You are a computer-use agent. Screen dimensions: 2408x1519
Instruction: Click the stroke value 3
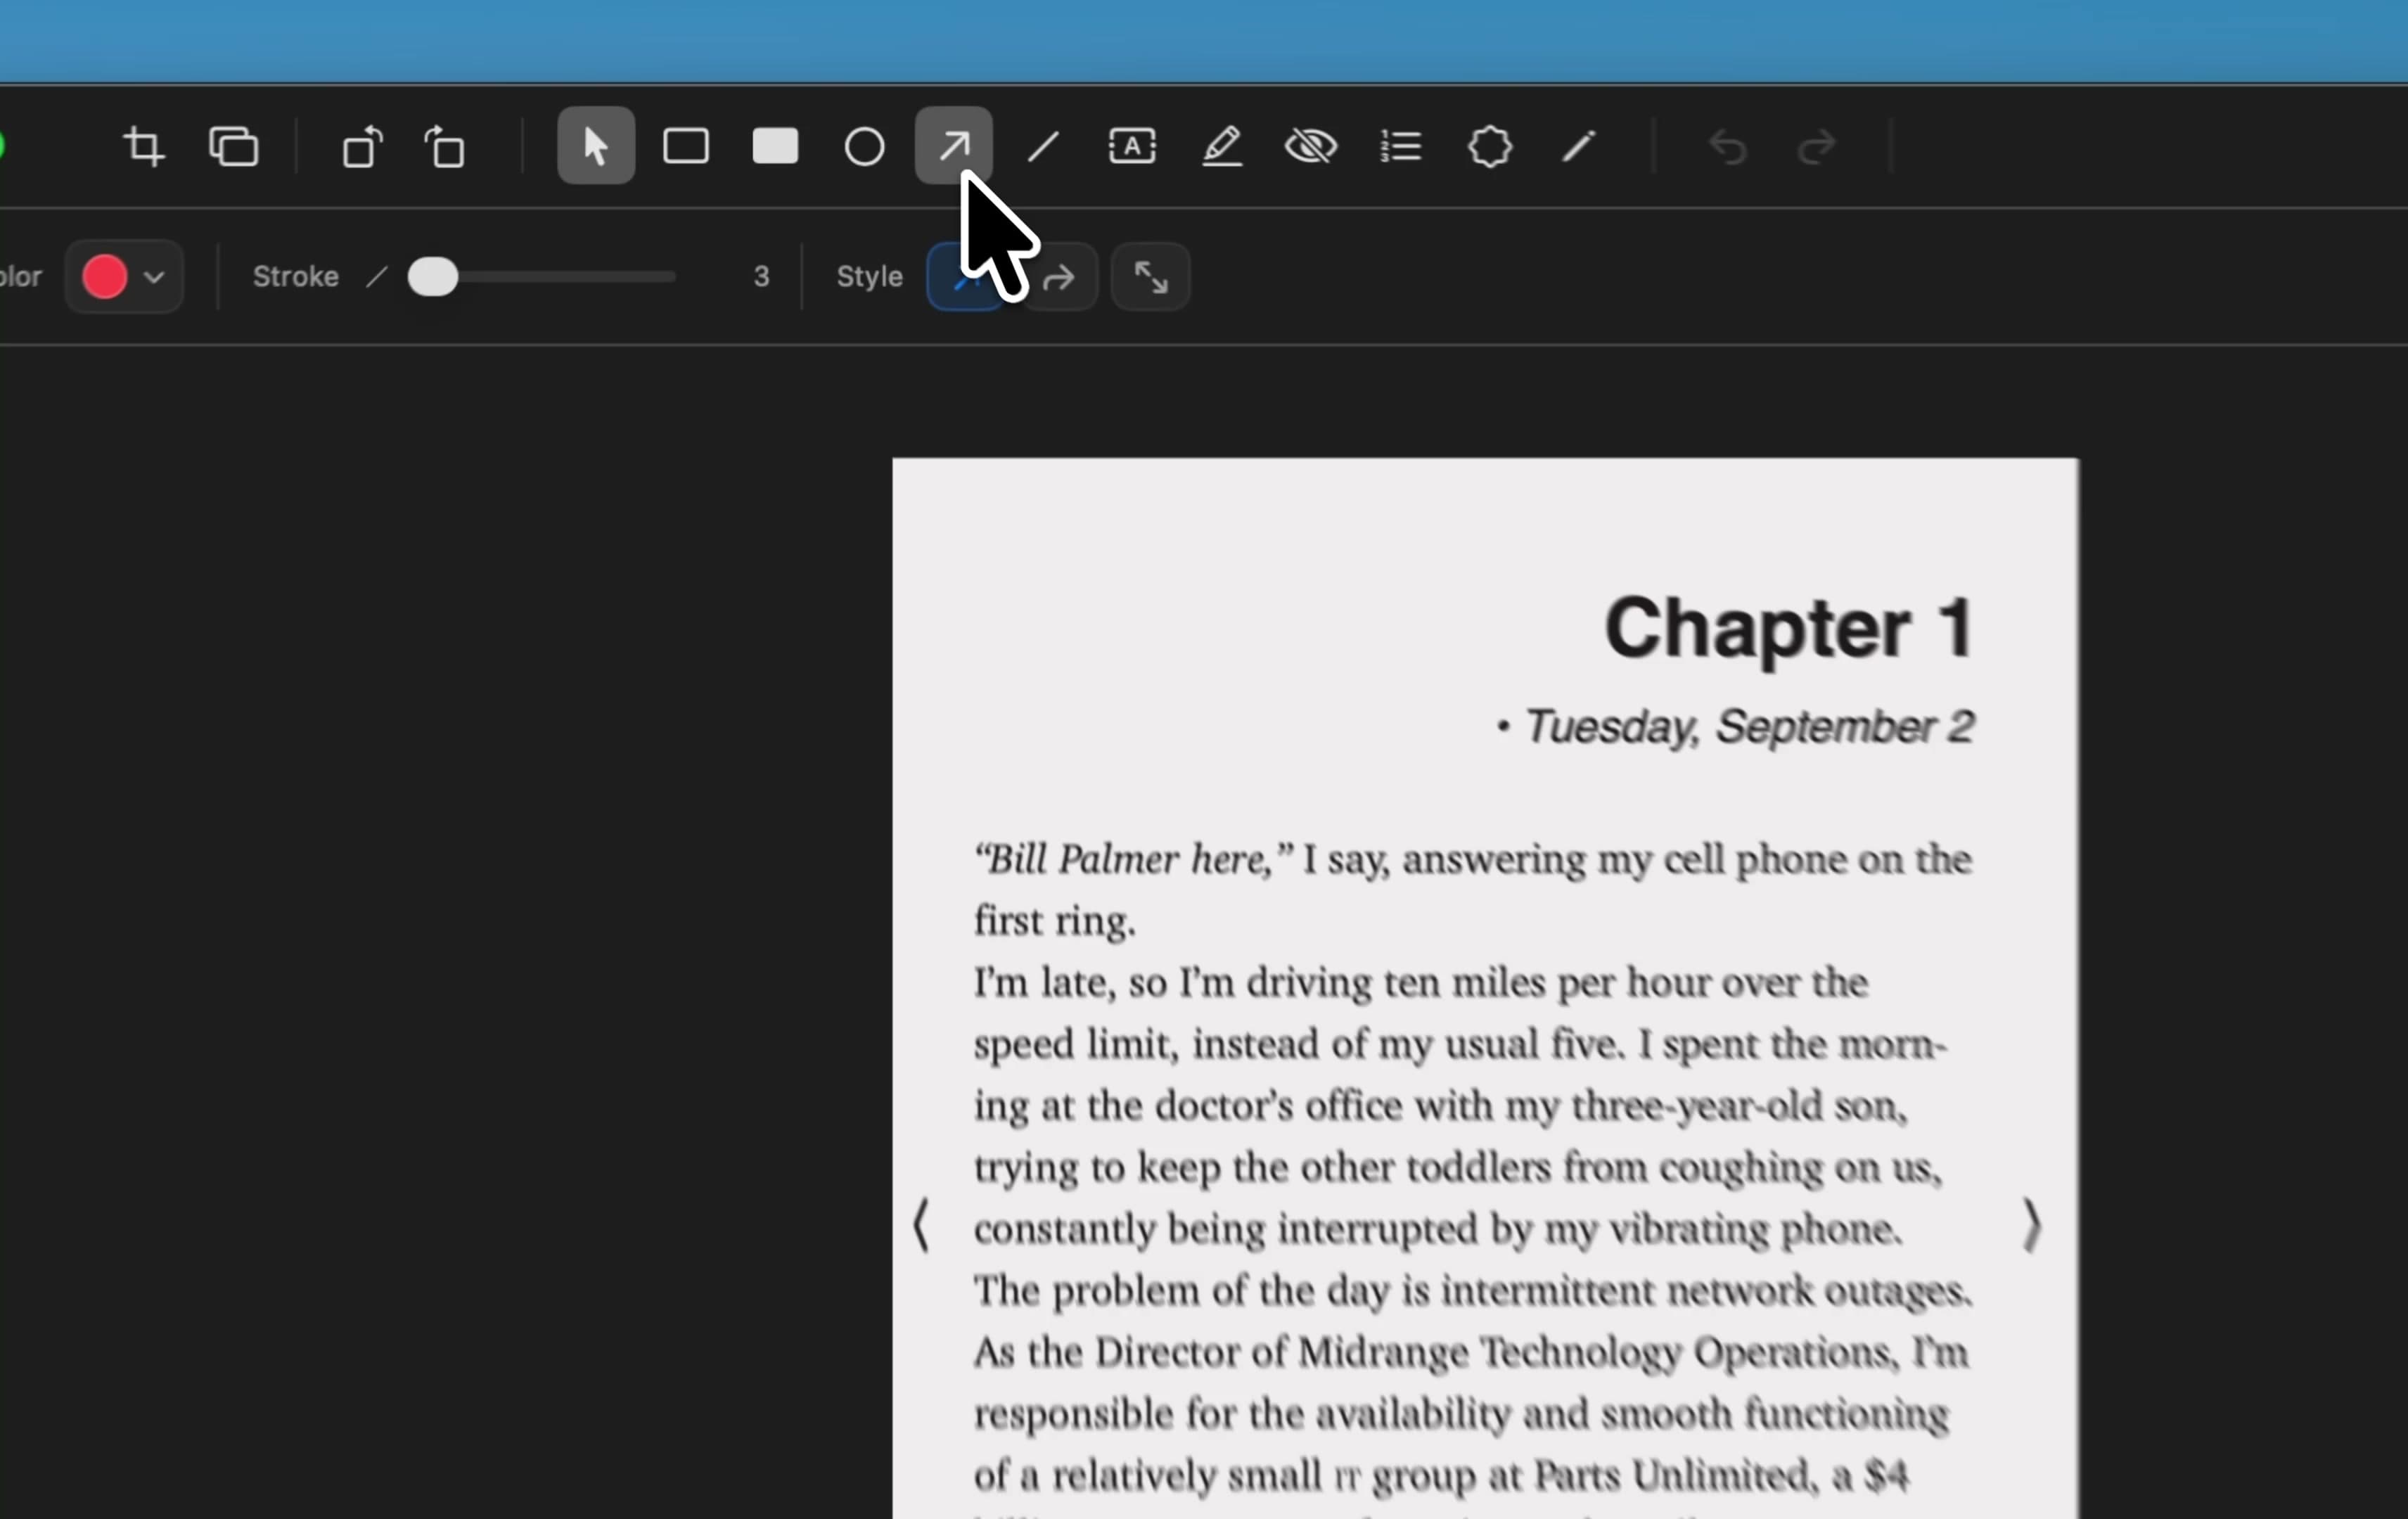pos(762,277)
